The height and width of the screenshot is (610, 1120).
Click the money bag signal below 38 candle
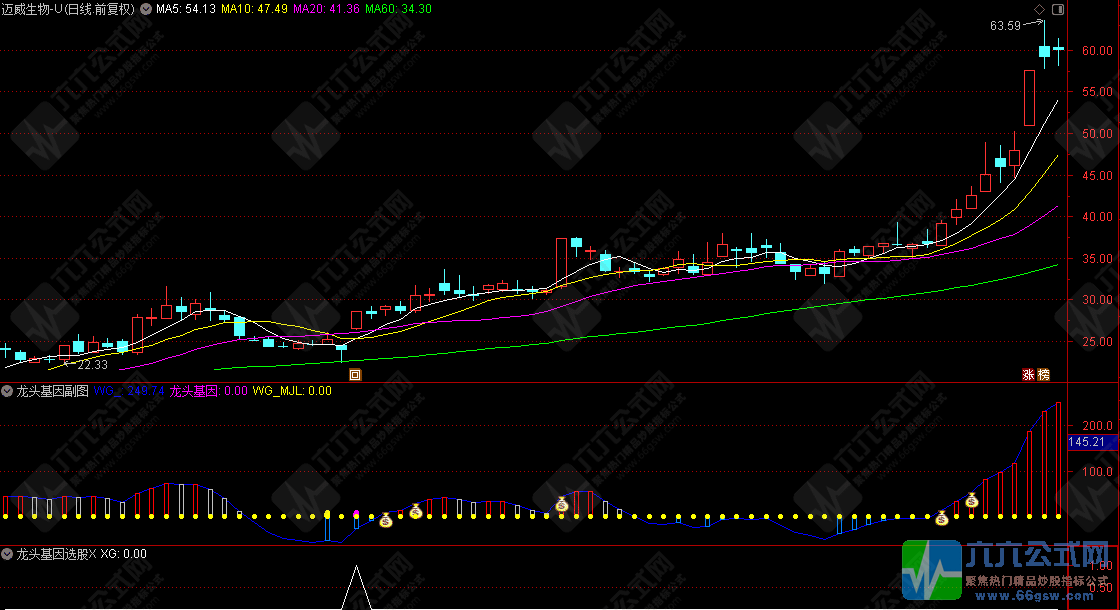pyautogui.click(x=562, y=504)
